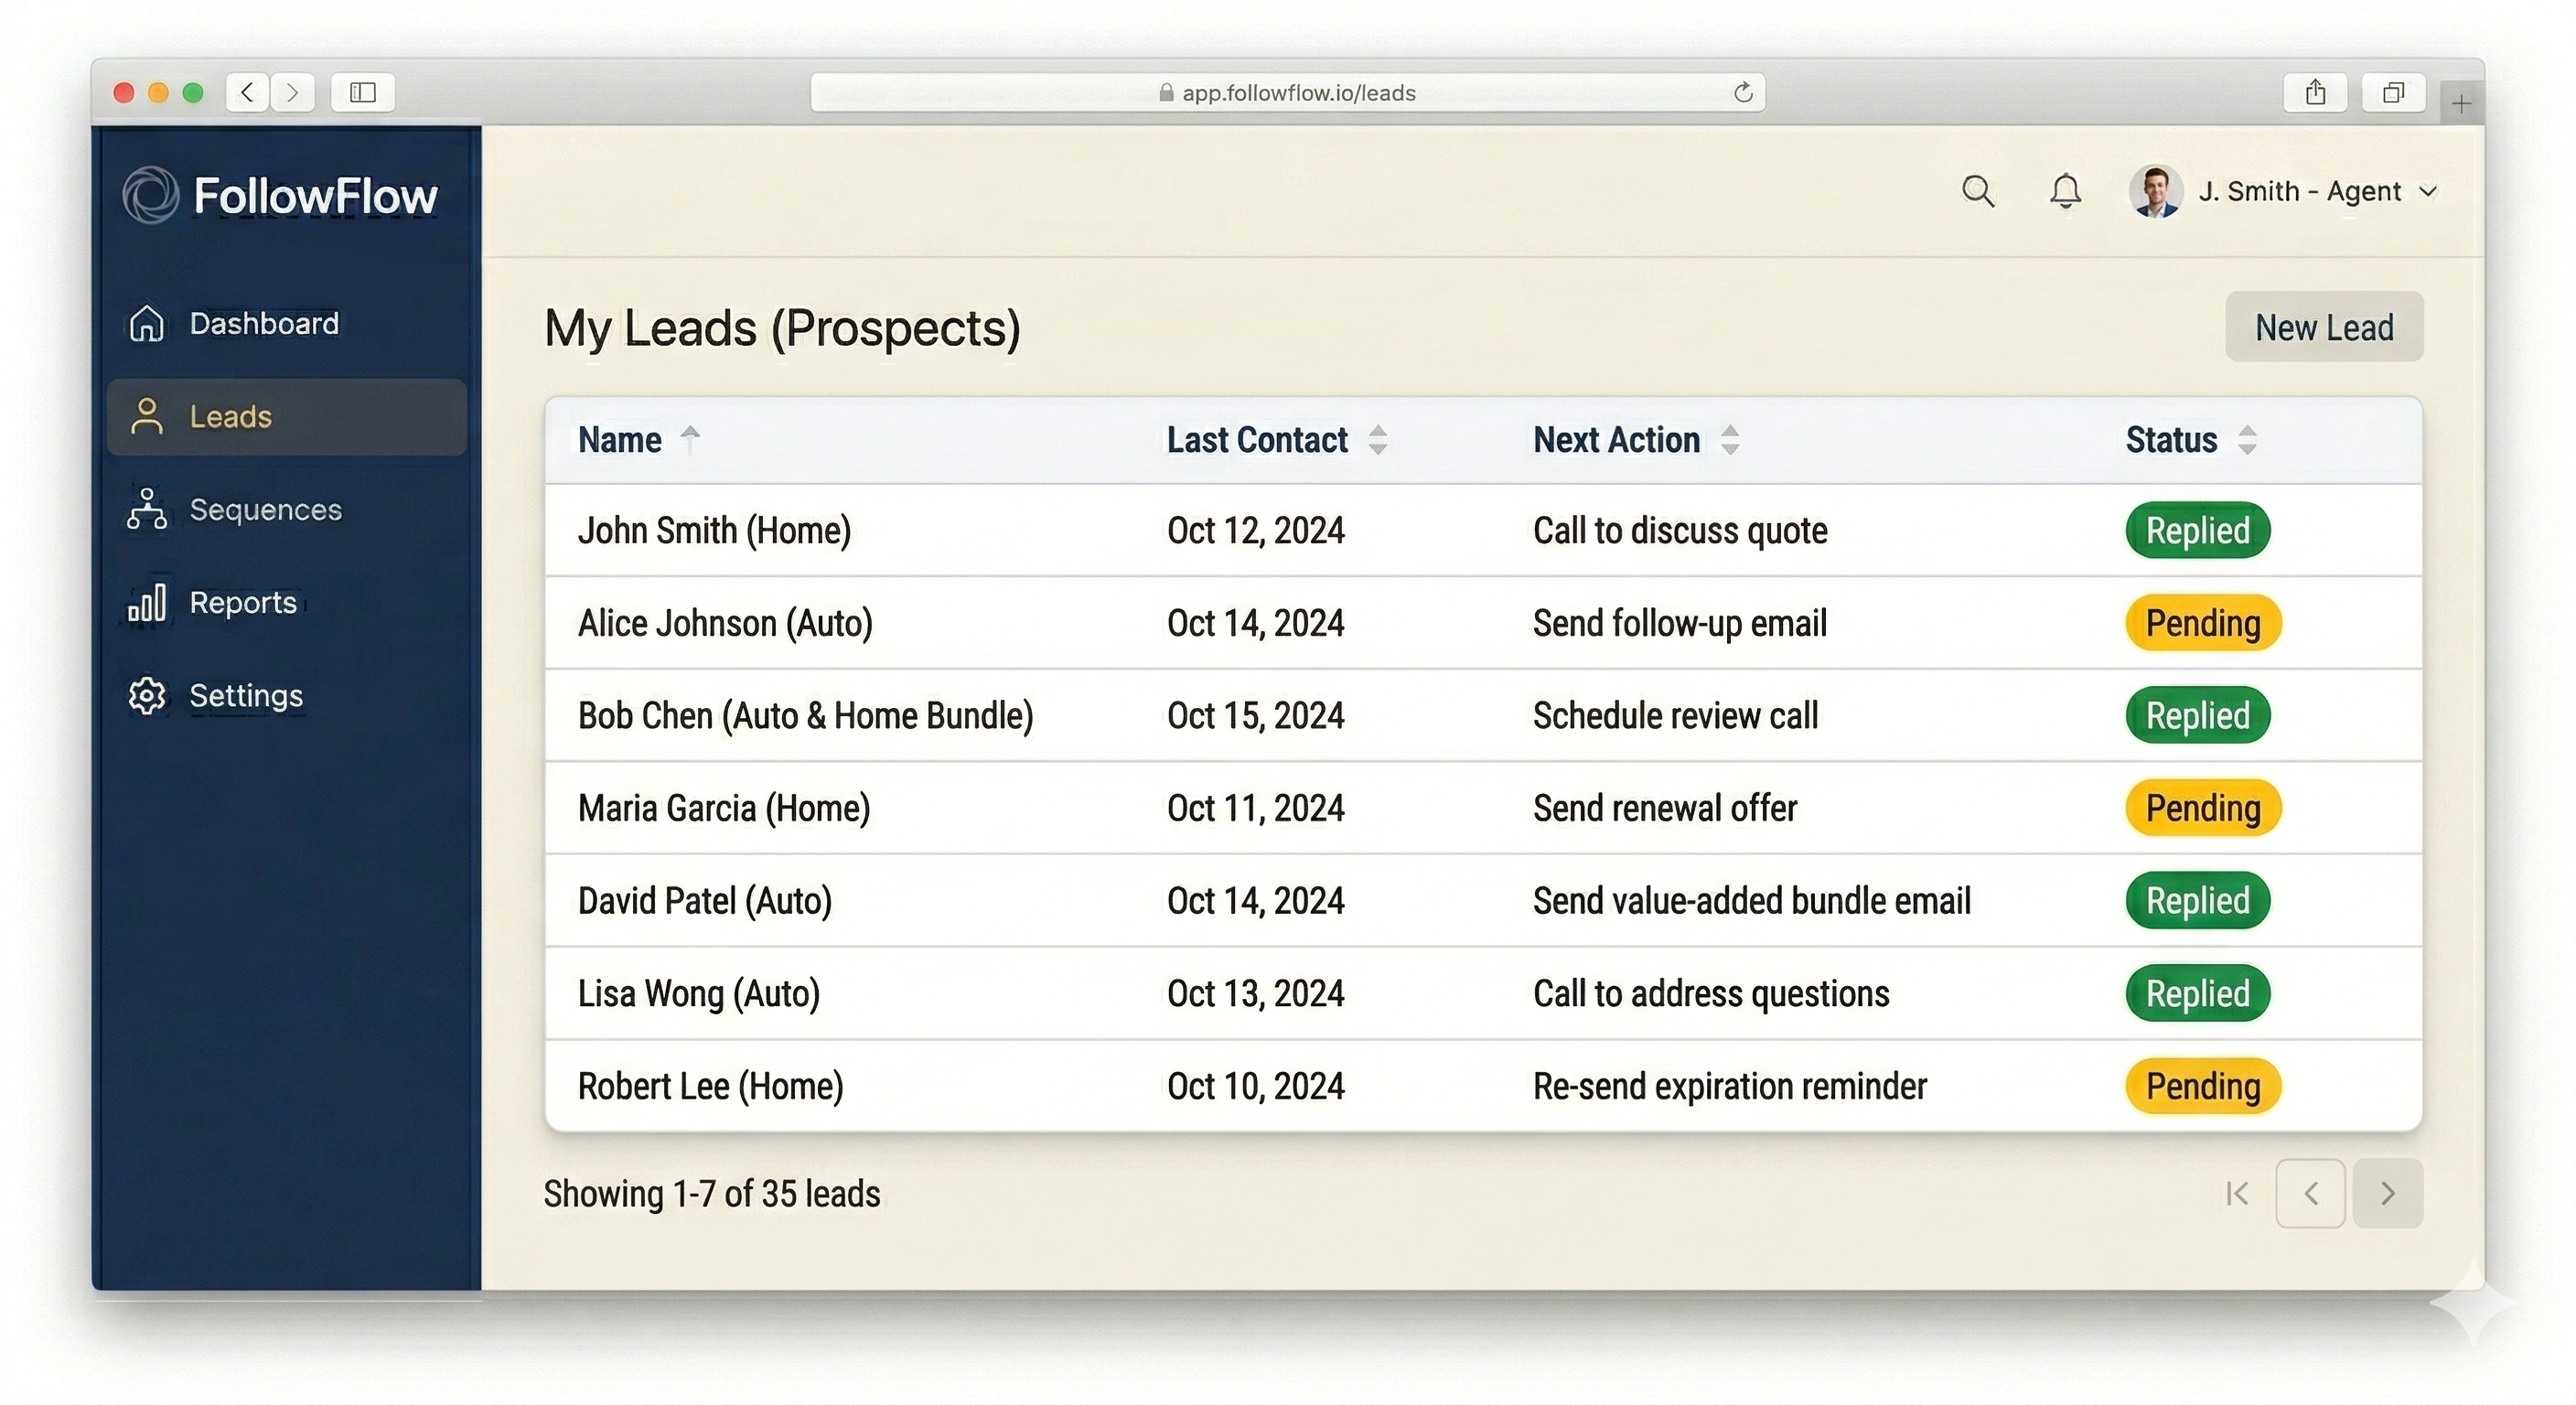This screenshot has width=2576, height=1405.
Task: Open the Dashboard home icon
Action: [x=147, y=323]
